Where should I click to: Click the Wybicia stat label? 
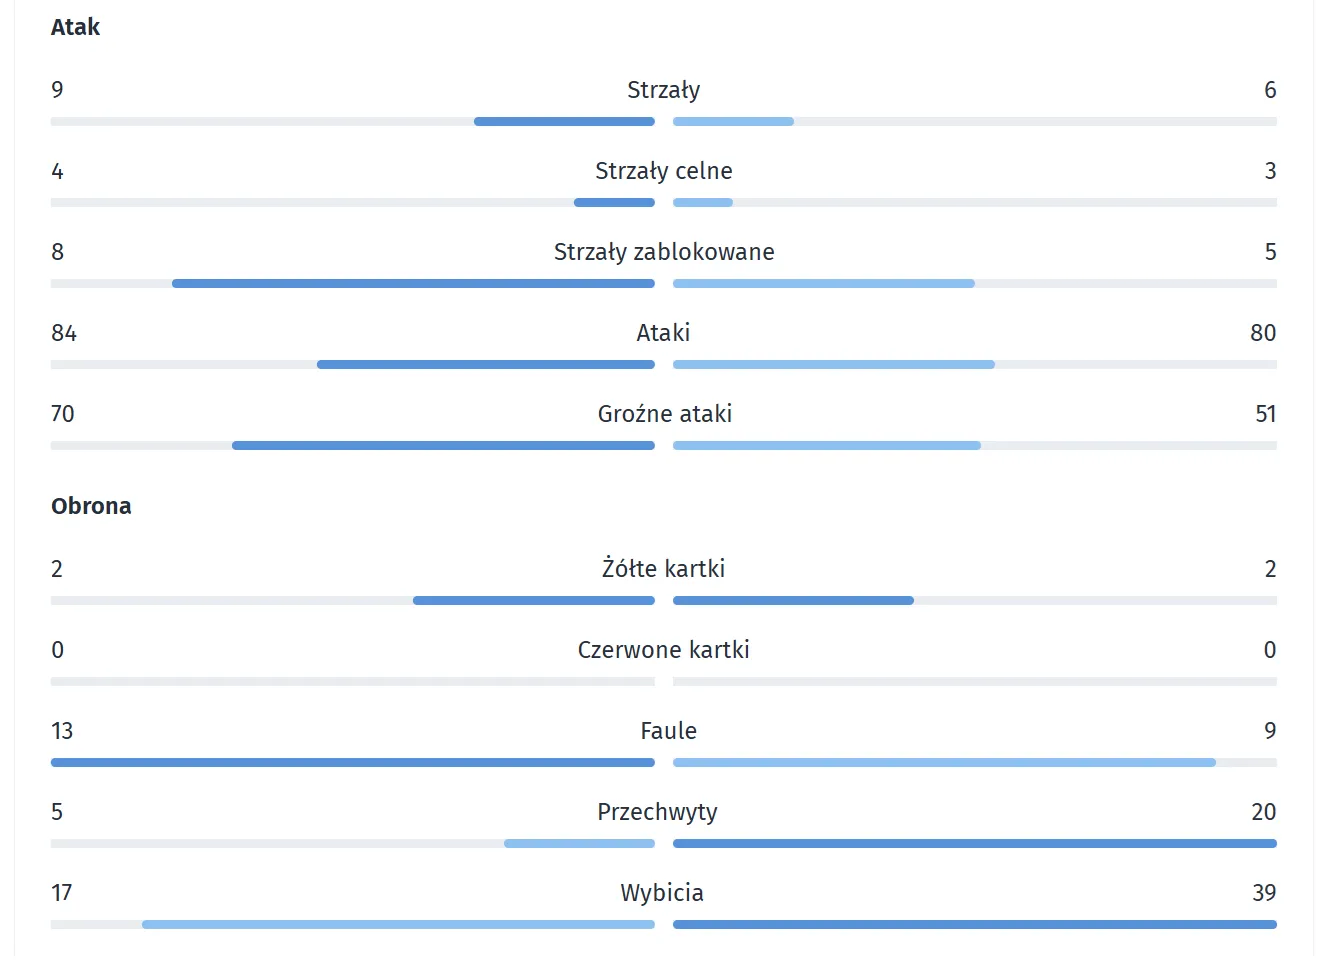click(661, 893)
